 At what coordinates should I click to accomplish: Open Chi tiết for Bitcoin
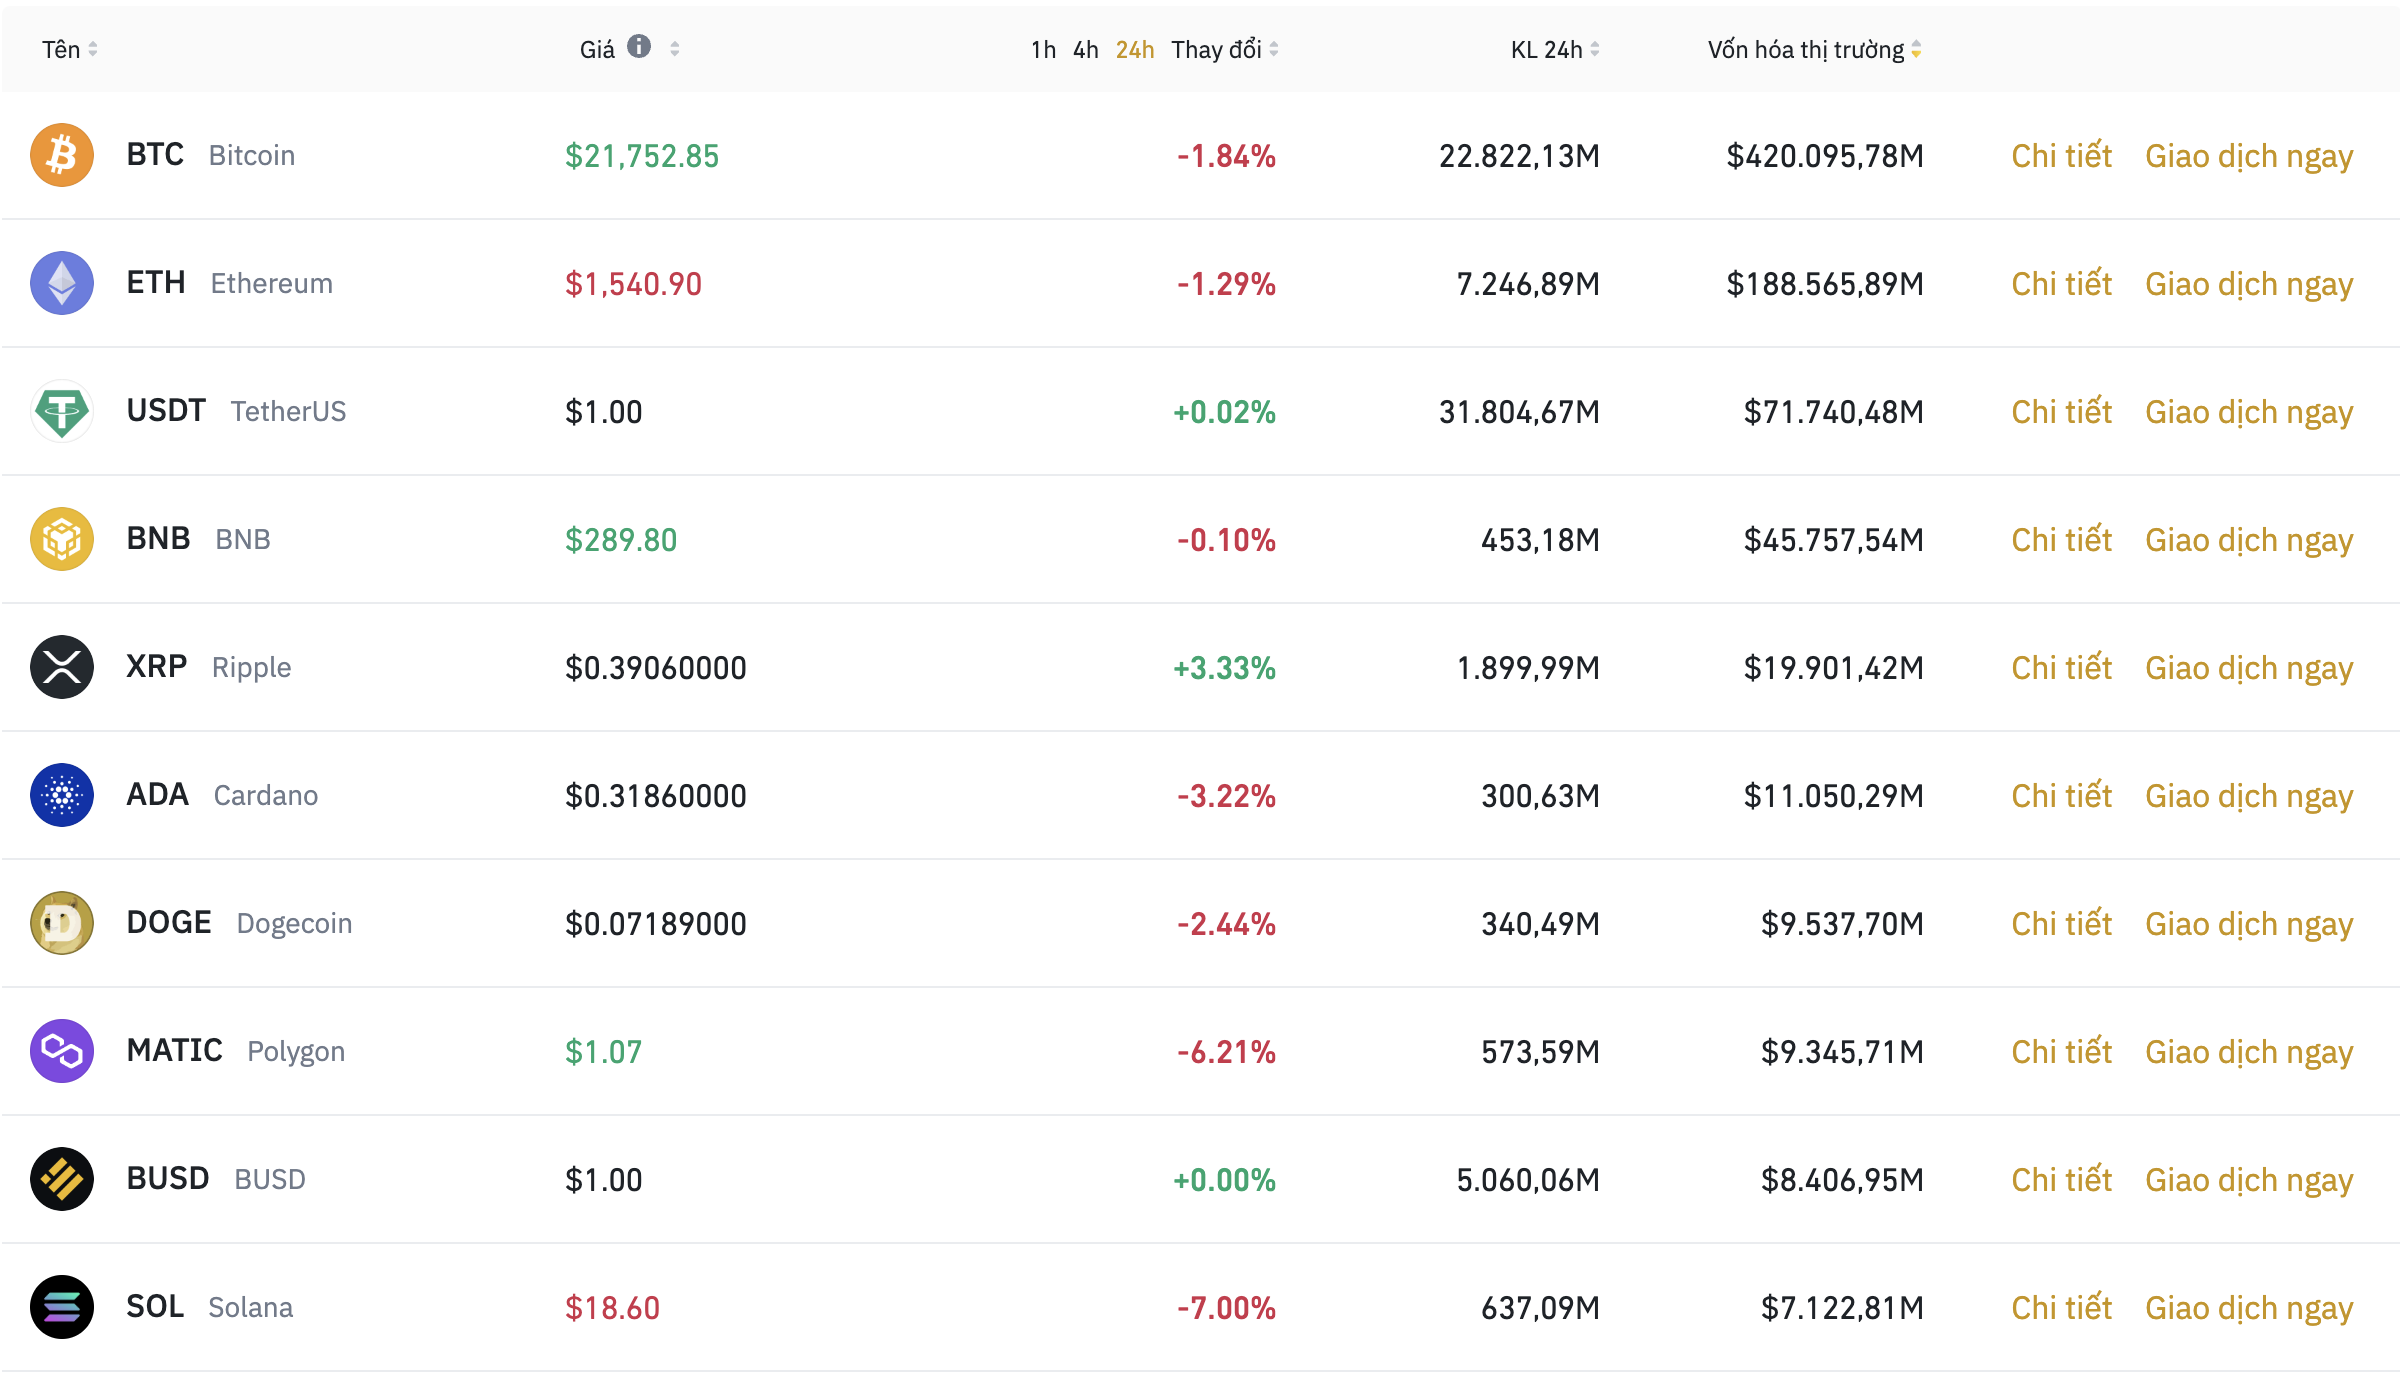click(2061, 156)
